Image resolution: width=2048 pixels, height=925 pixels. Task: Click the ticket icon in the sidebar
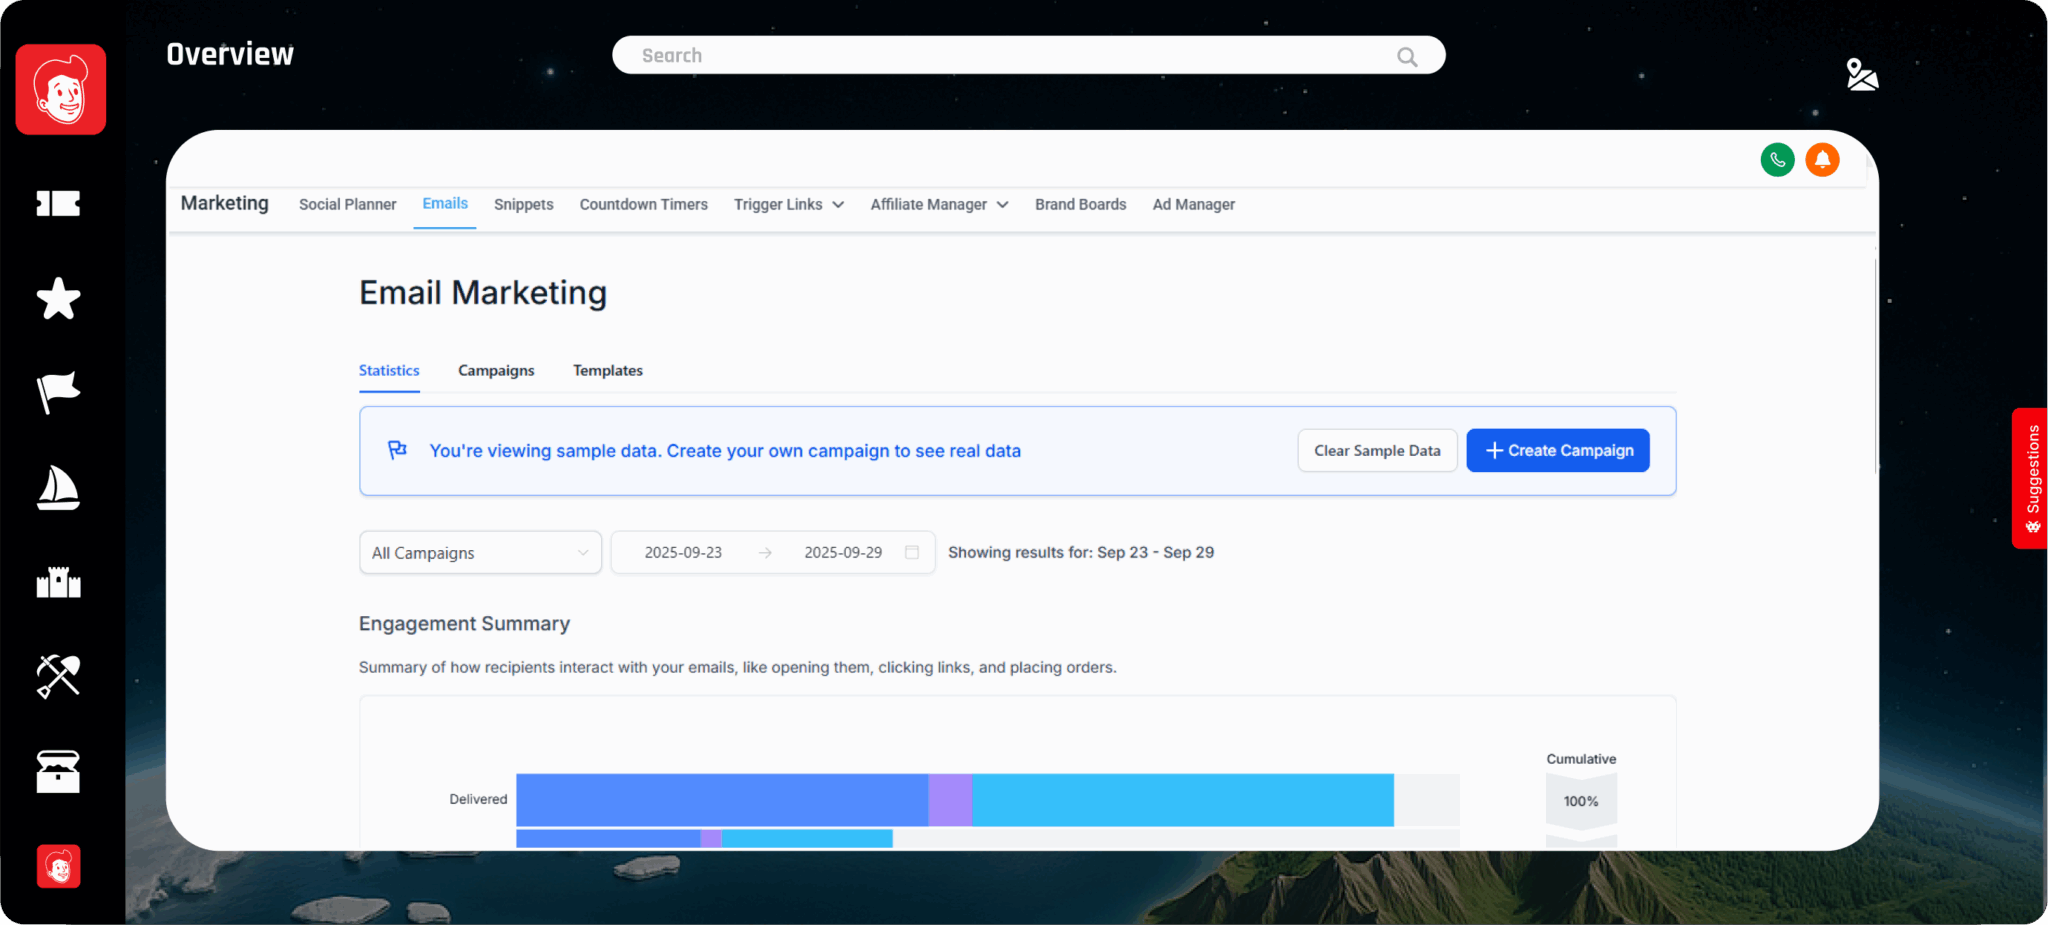coord(58,204)
